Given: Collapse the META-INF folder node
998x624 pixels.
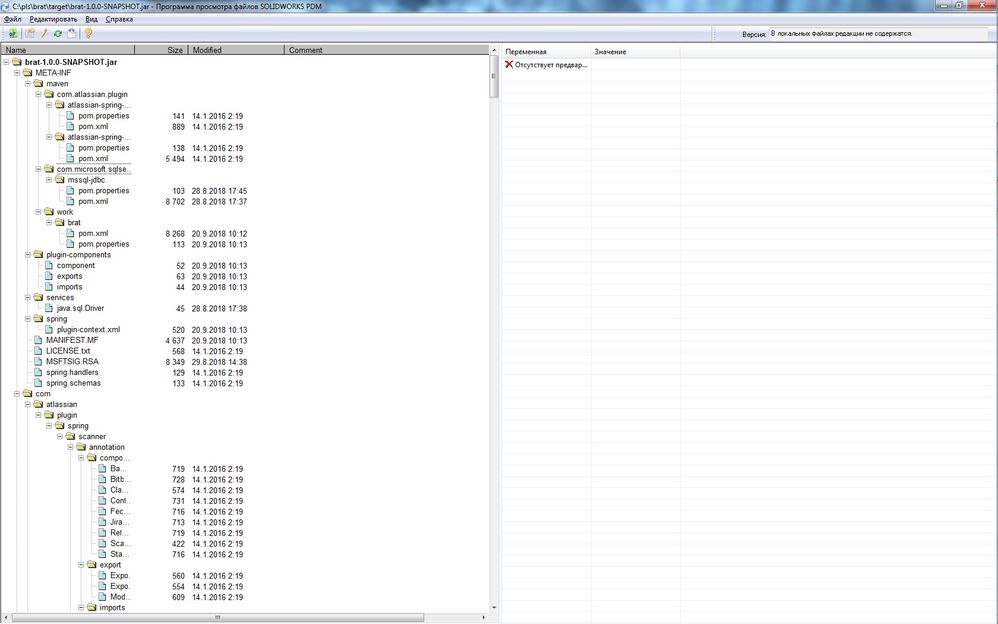Looking at the screenshot, I should [x=17, y=73].
